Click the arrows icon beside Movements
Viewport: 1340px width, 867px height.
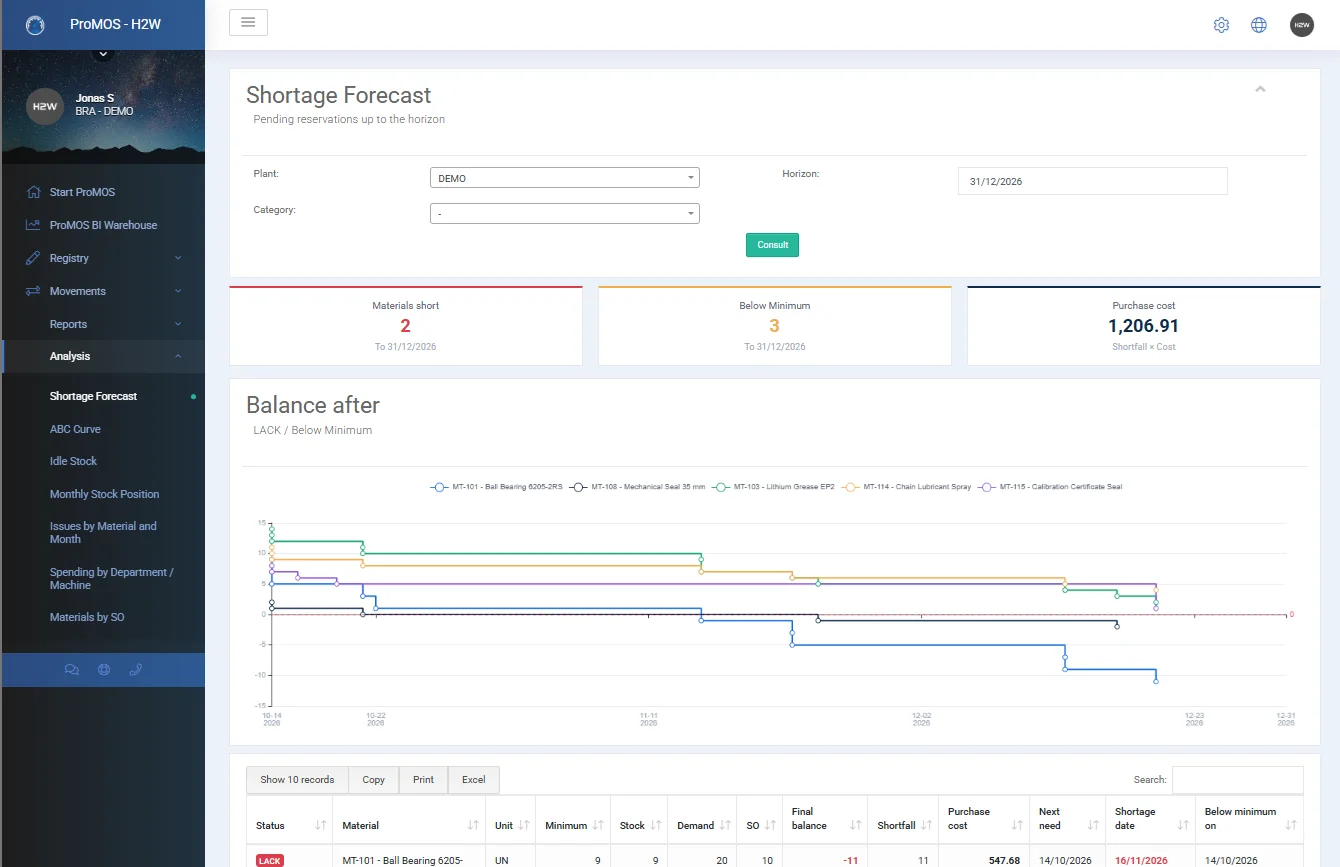point(33,291)
